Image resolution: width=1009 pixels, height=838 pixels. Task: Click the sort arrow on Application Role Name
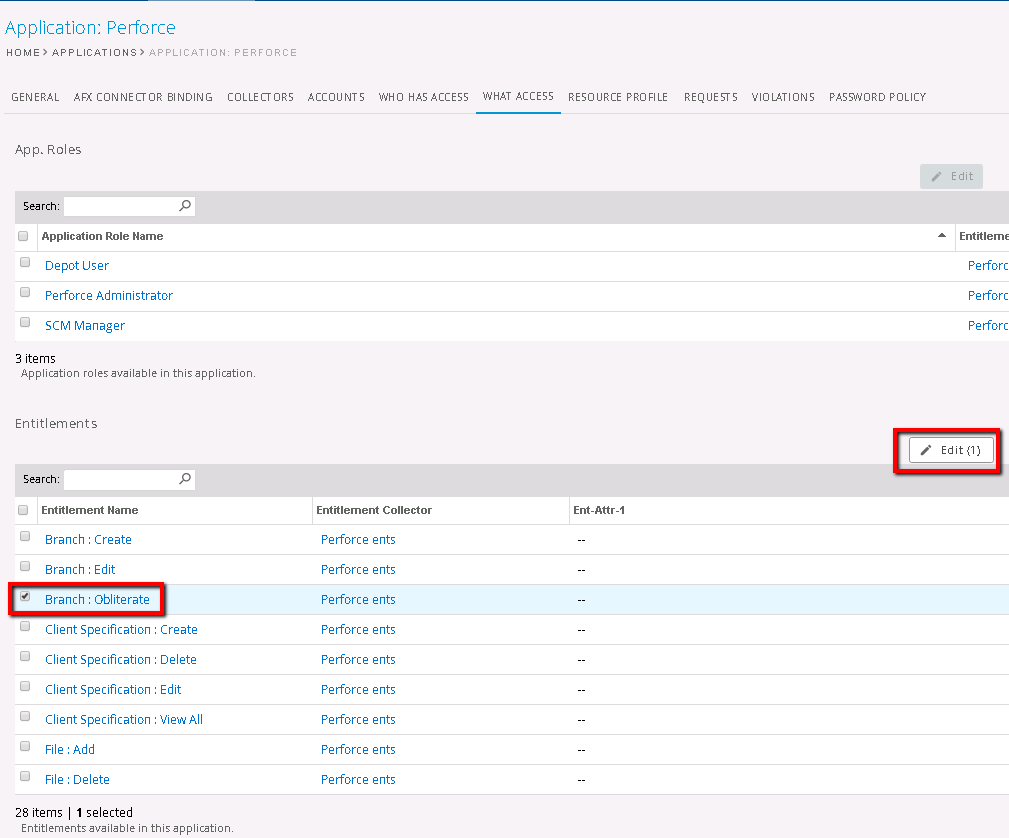(x=941, y=236)
